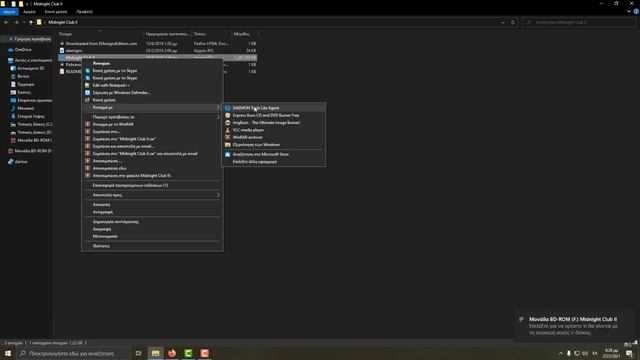Click Αποκοπή (cut) in context menu
Image resolution: width=640 pixels, height=360 pixels.
tap(152, 204)
